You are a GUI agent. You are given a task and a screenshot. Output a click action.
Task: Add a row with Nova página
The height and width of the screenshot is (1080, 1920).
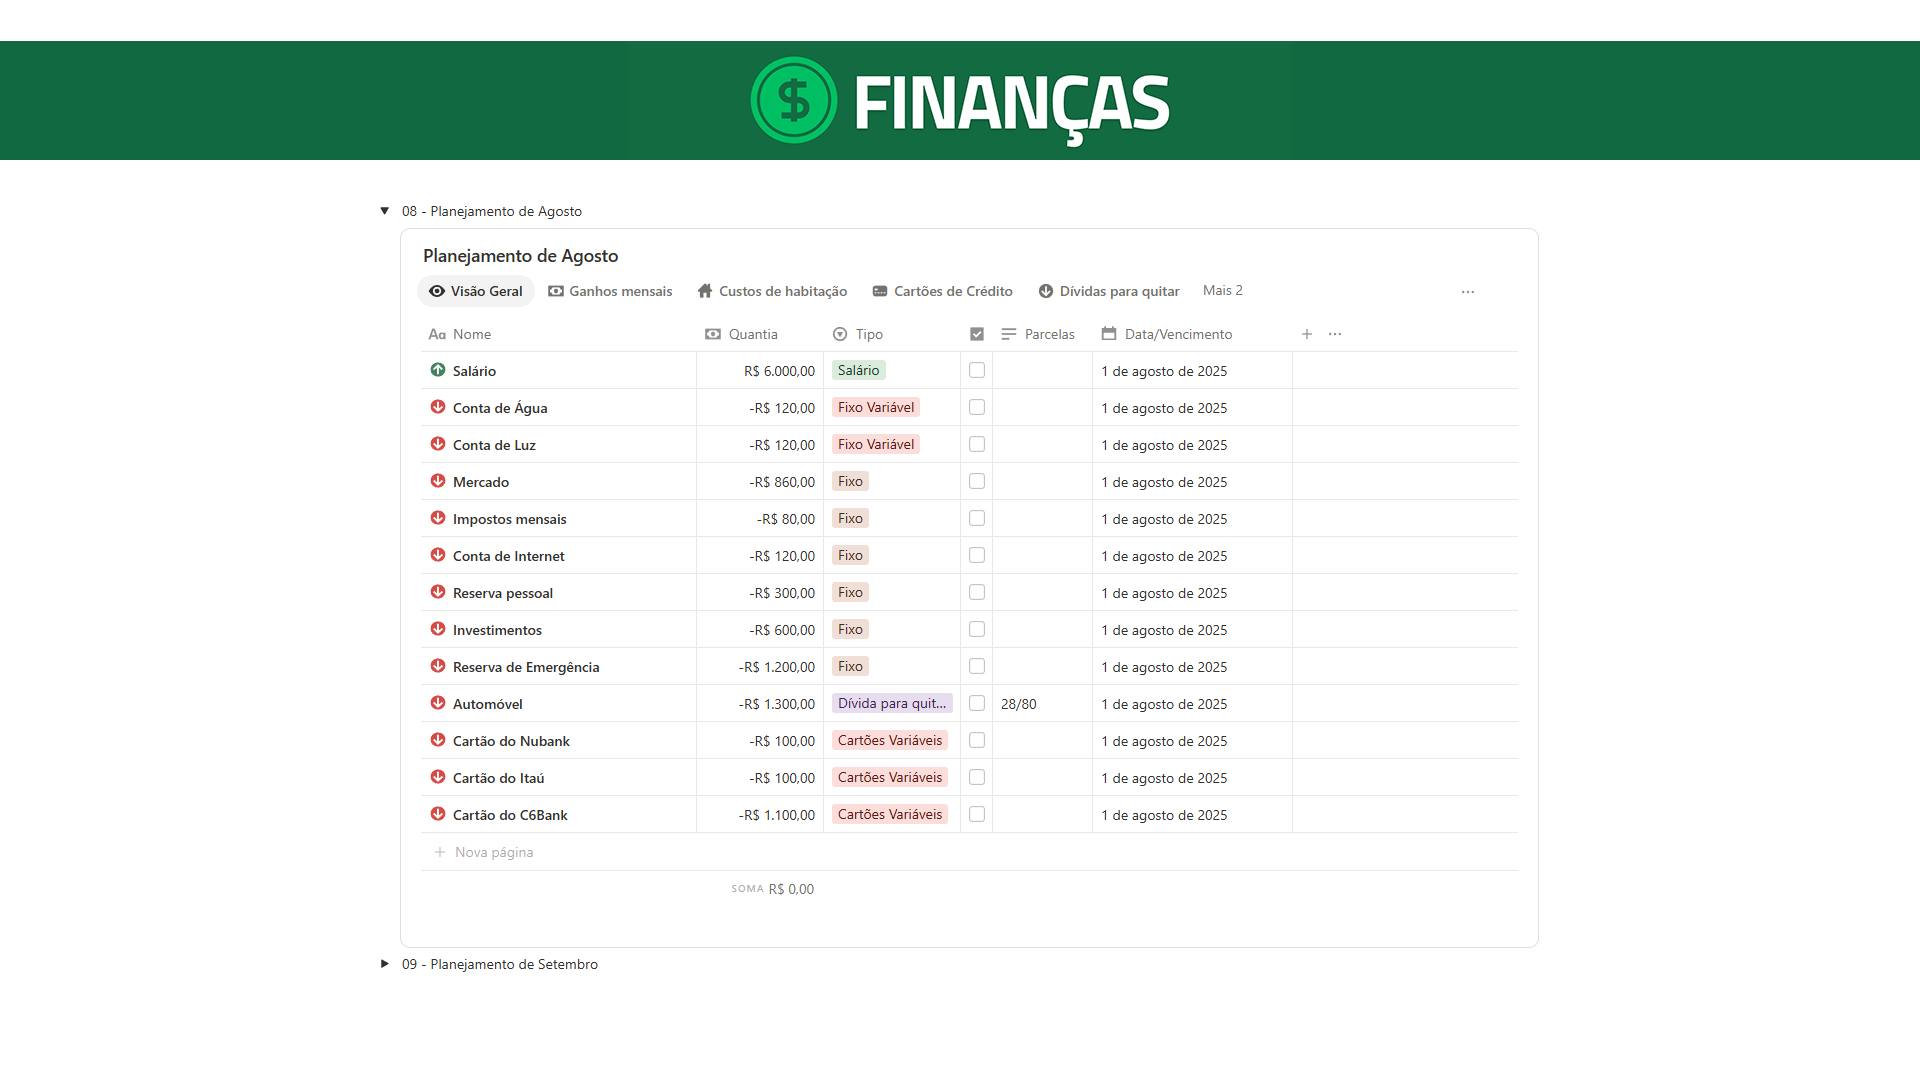point(484,852)
